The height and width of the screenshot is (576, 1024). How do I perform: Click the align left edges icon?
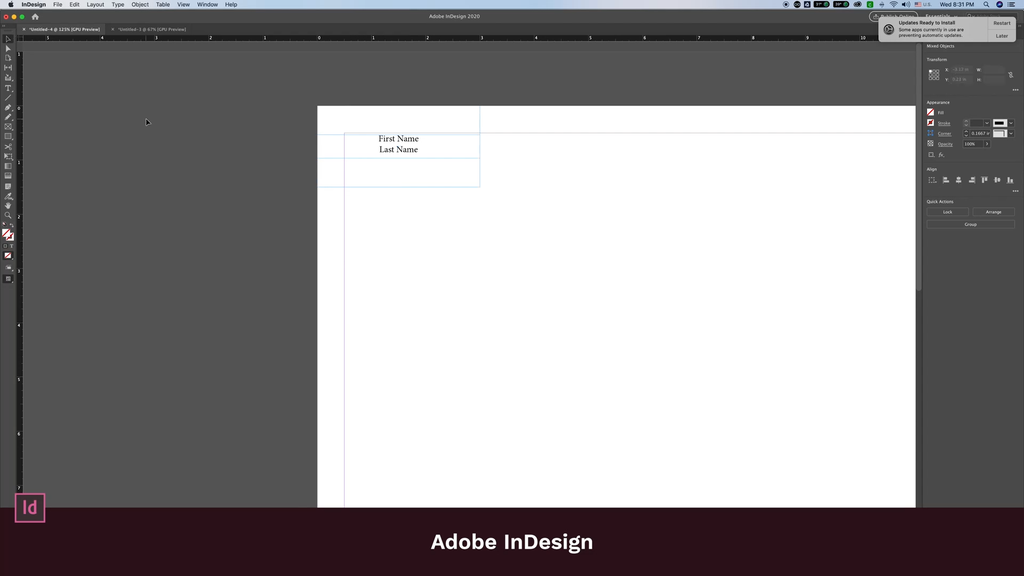946,180
